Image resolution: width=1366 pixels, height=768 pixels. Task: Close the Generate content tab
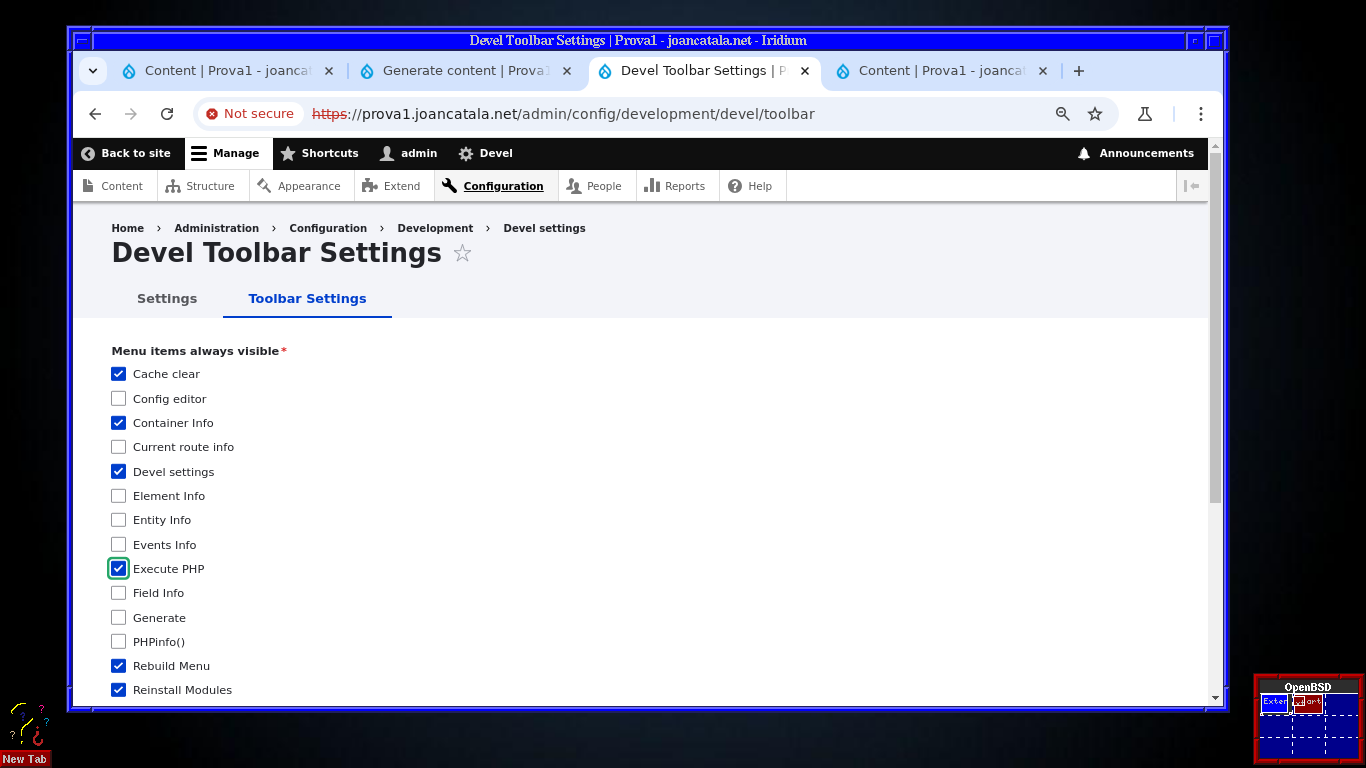click(x=567, y=71)
